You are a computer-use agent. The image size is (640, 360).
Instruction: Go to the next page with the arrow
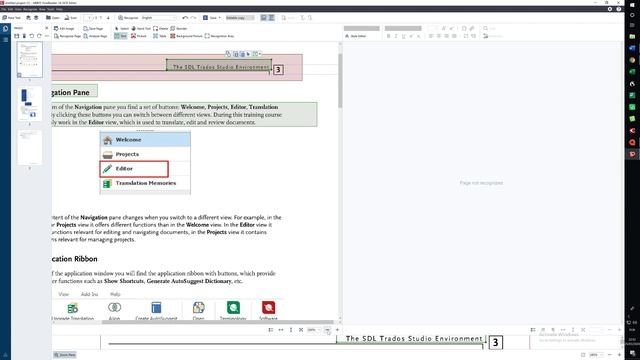108,18
